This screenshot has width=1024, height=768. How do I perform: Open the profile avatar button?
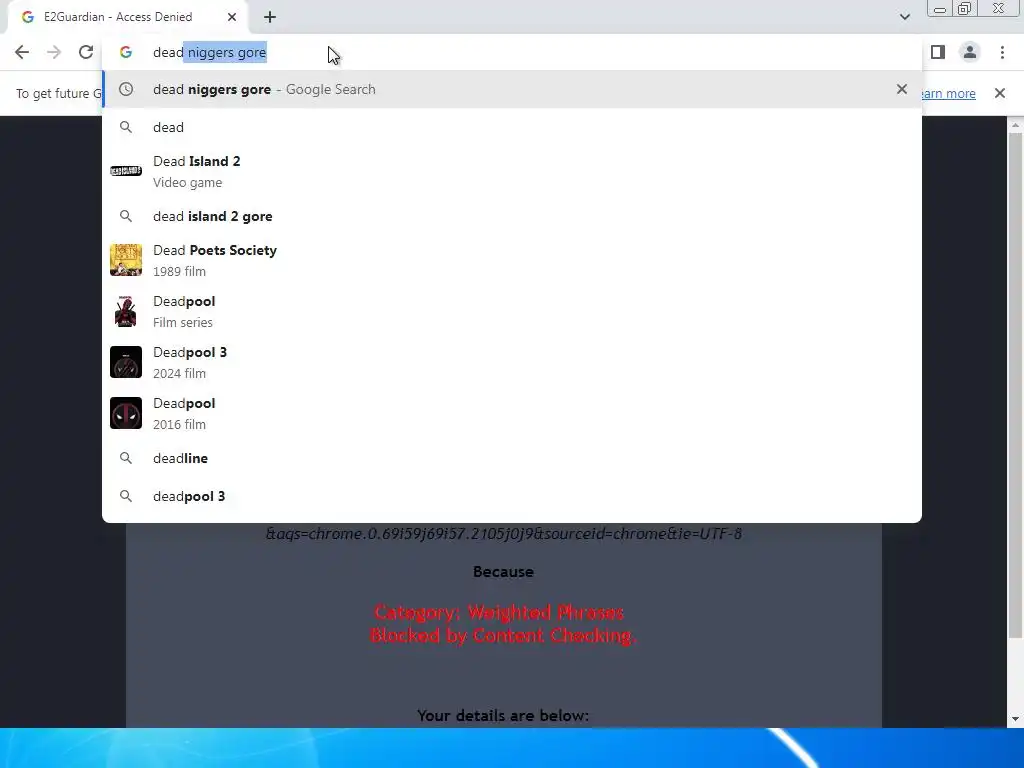[970, 52]
